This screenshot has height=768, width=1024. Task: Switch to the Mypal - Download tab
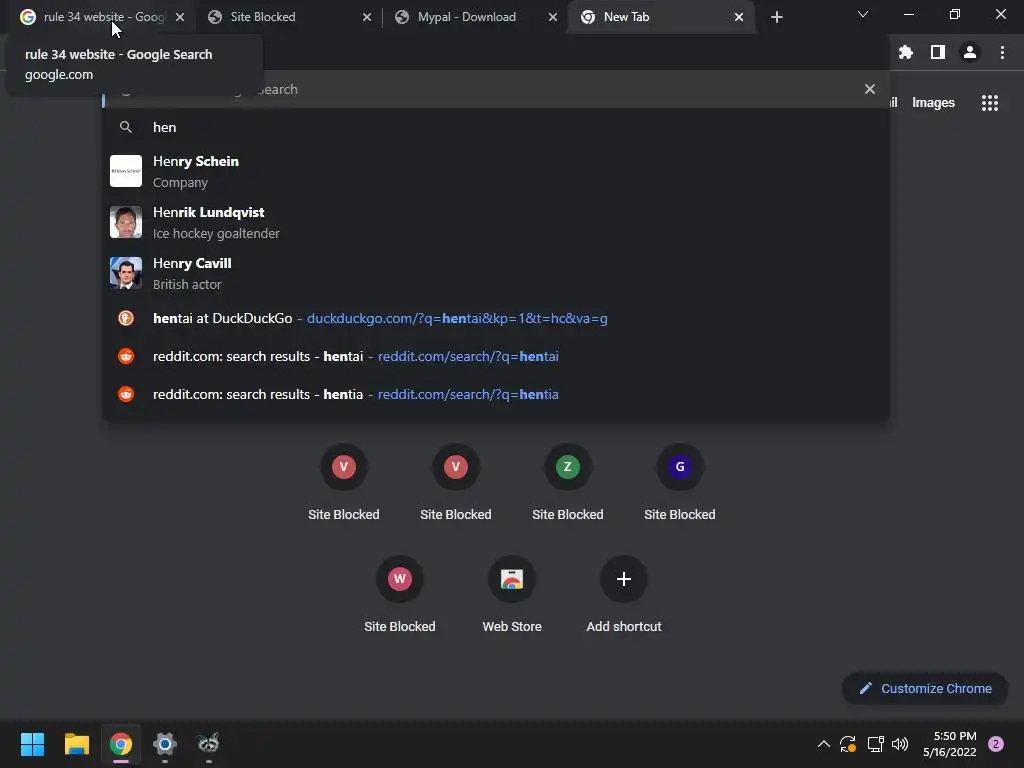tap(473, 17)
